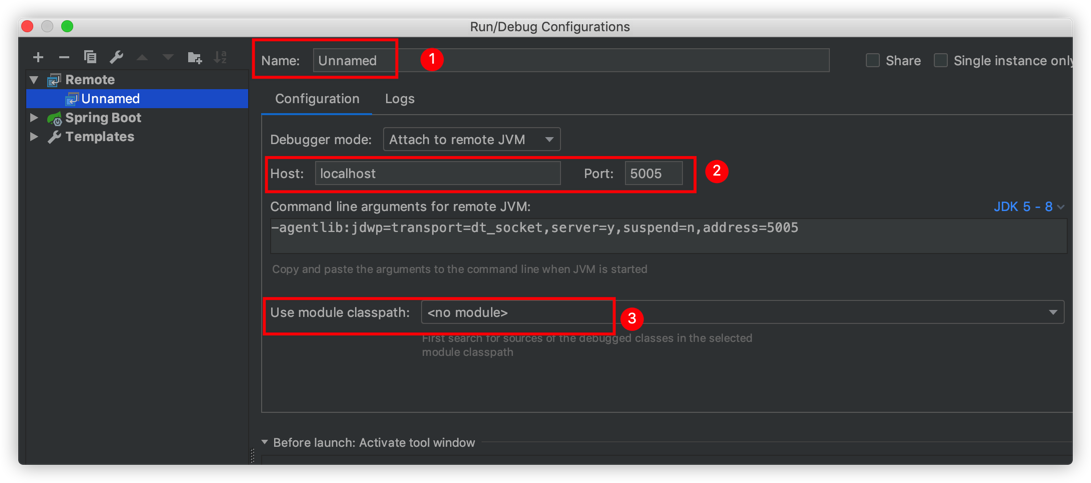
Task: Add new configuration with plus icon
Action: 38,58
